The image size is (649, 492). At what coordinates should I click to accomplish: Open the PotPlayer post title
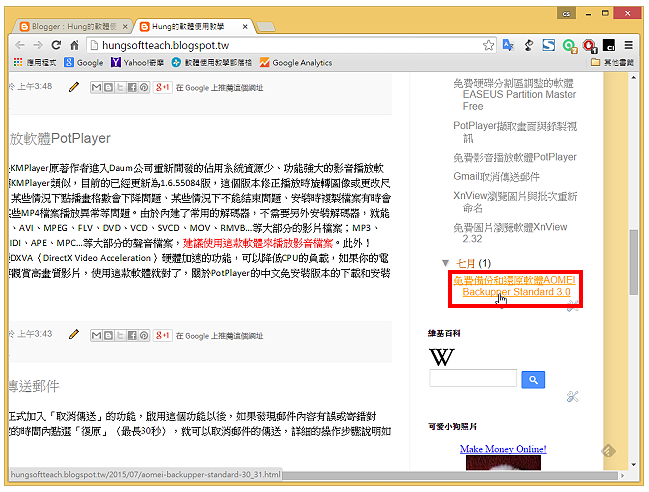(x=60, y=138)
